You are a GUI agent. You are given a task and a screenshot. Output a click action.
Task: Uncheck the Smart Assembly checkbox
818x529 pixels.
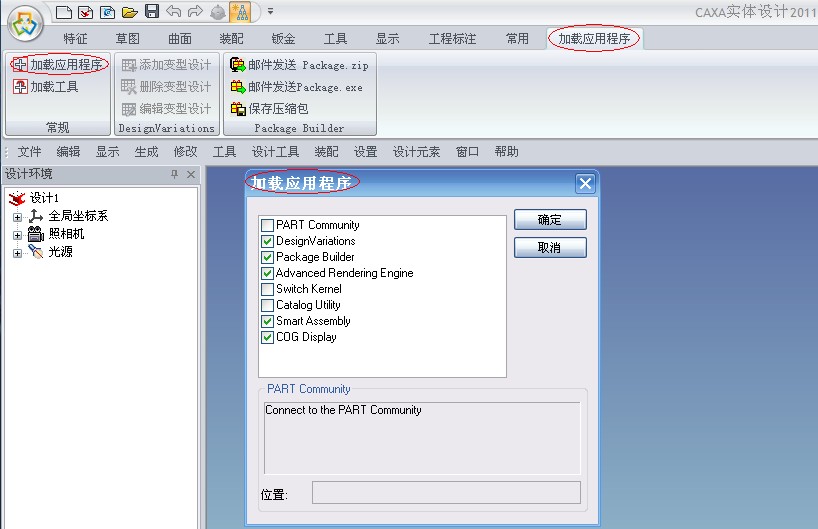(x=267, y=321)
